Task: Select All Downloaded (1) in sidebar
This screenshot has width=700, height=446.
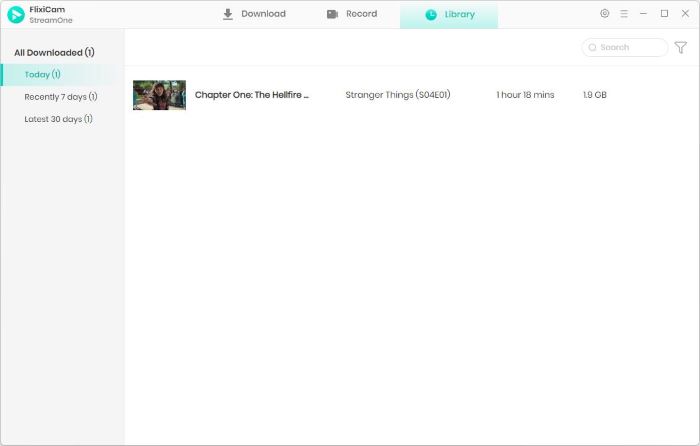Action: point(54,53)
